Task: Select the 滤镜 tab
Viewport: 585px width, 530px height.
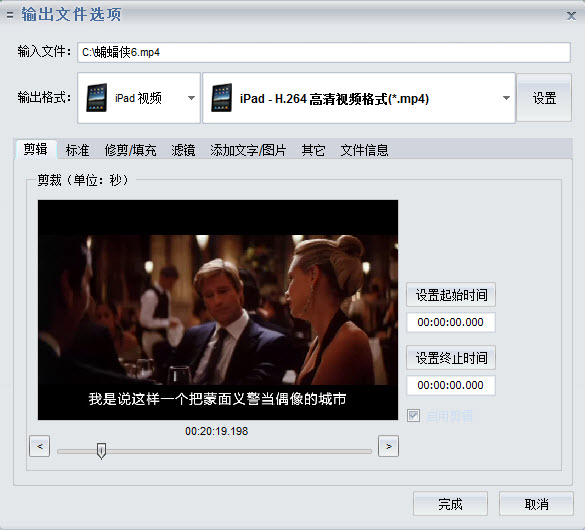Action: tap(183, 150)
